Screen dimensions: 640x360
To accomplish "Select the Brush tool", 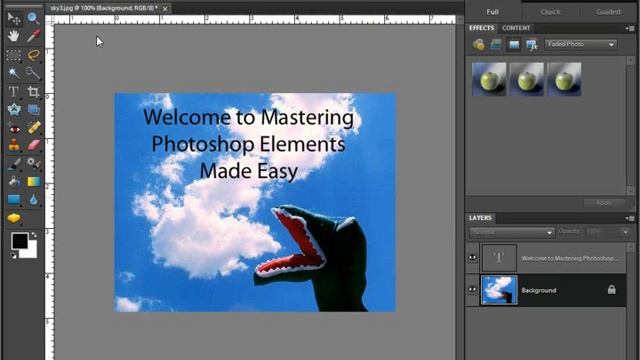I will (13, 164).
